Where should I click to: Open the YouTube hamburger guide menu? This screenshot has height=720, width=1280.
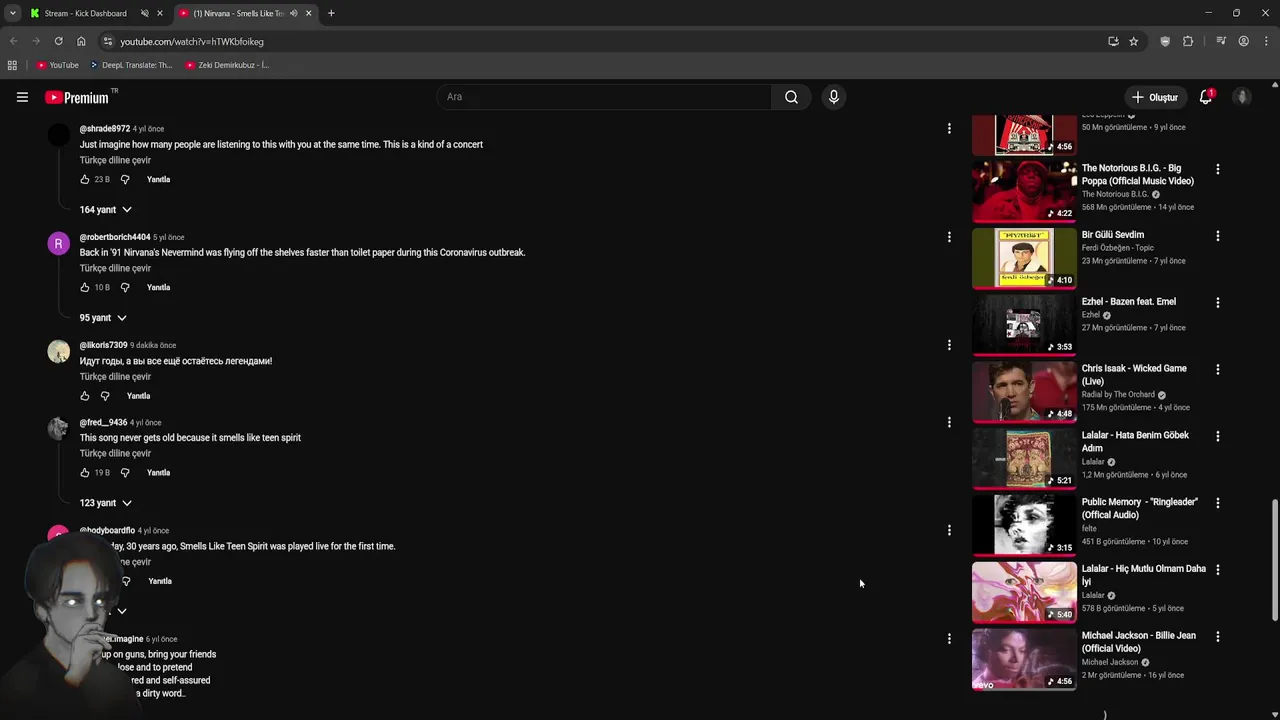22,97
